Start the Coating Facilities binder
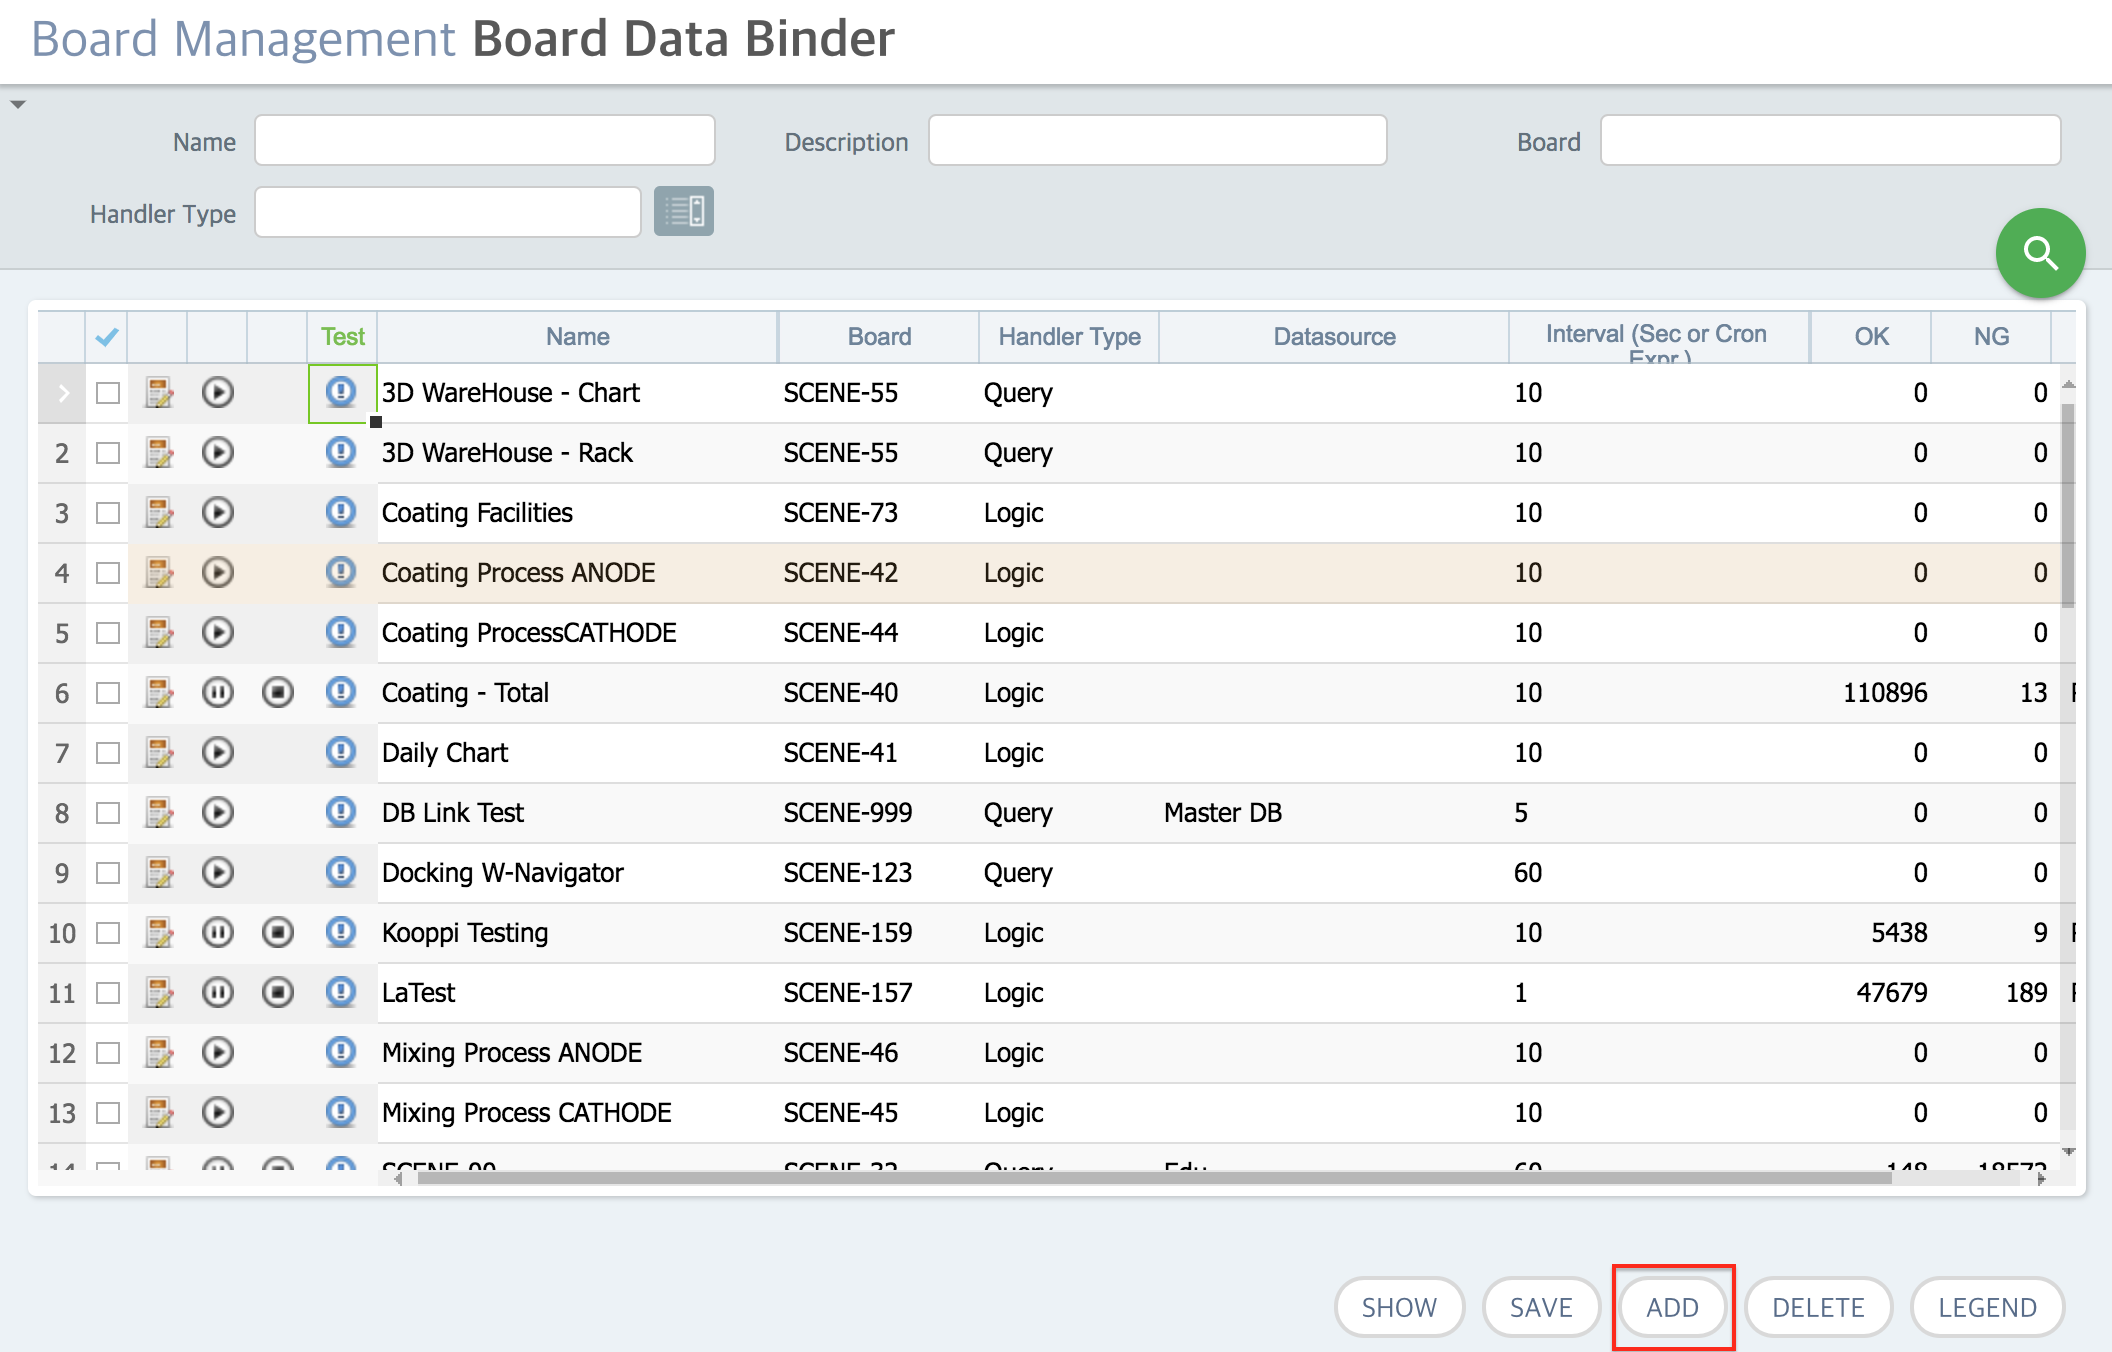This screenshot has height=1352, width=2112. (x=218, y=512)
